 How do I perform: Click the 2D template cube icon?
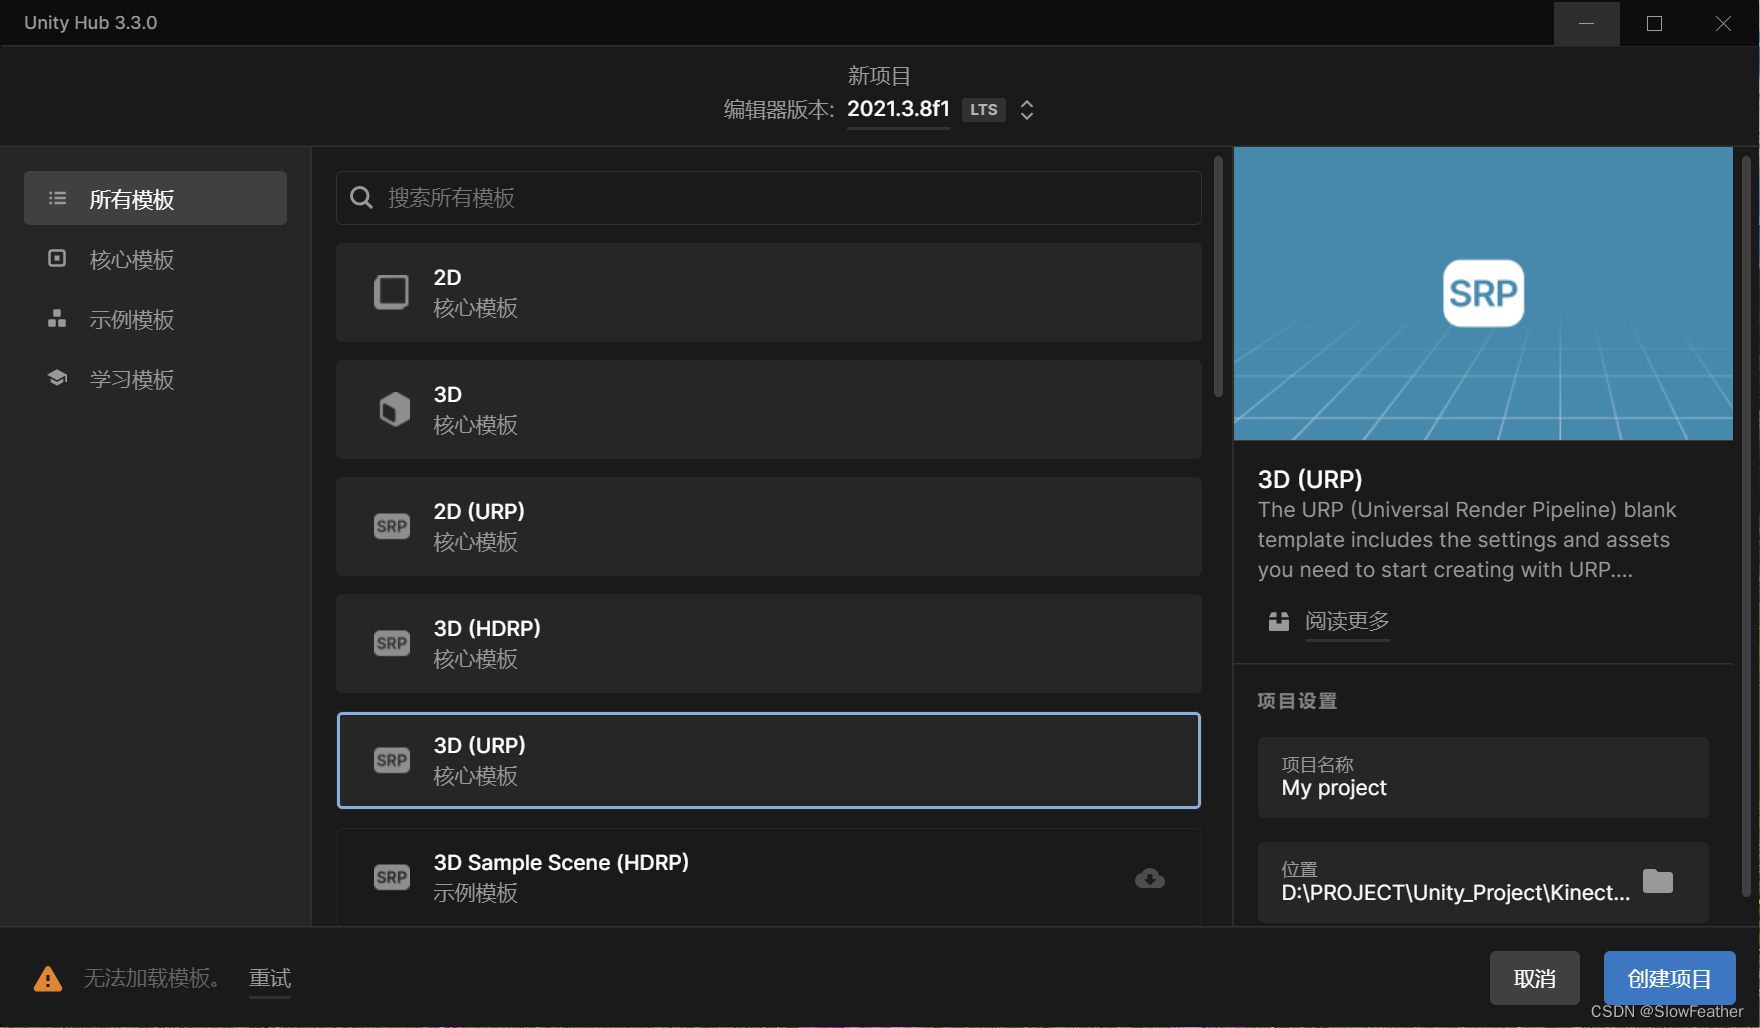pyautogui.click(x=391, y=292)
